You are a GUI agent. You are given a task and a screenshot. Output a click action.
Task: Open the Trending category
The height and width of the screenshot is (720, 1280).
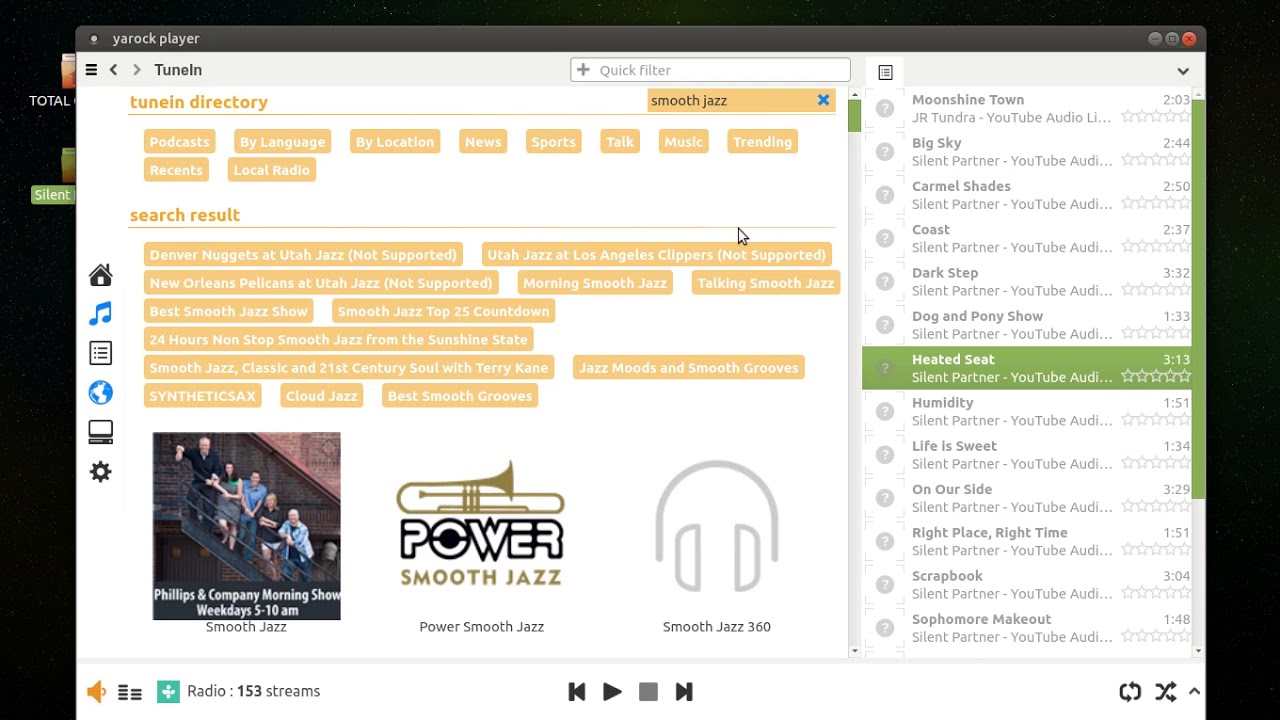tap(762, 142)
